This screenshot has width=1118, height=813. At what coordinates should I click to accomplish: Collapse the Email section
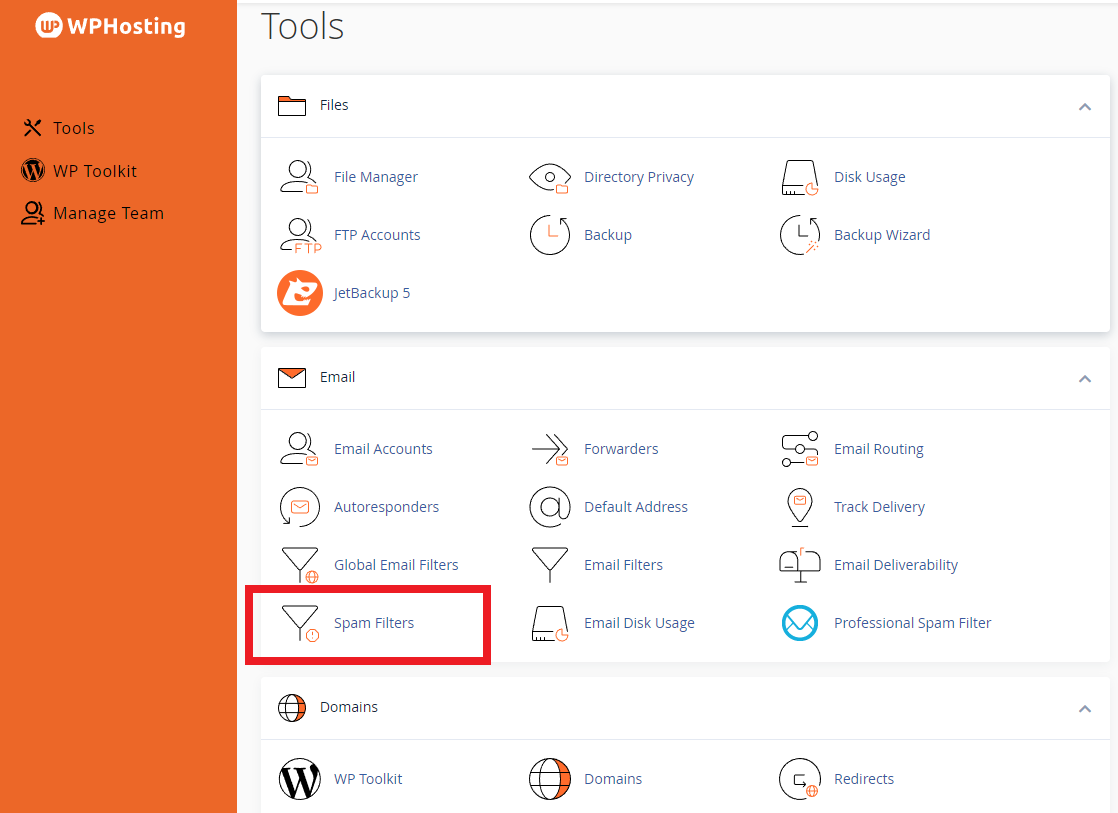coord(1084,378)
